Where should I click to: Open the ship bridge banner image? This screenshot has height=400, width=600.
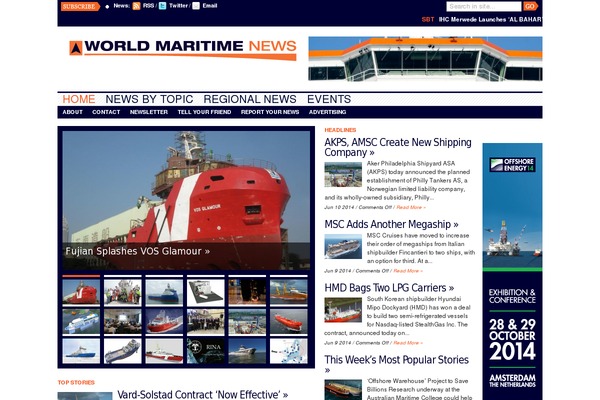(x=425, y=59)
